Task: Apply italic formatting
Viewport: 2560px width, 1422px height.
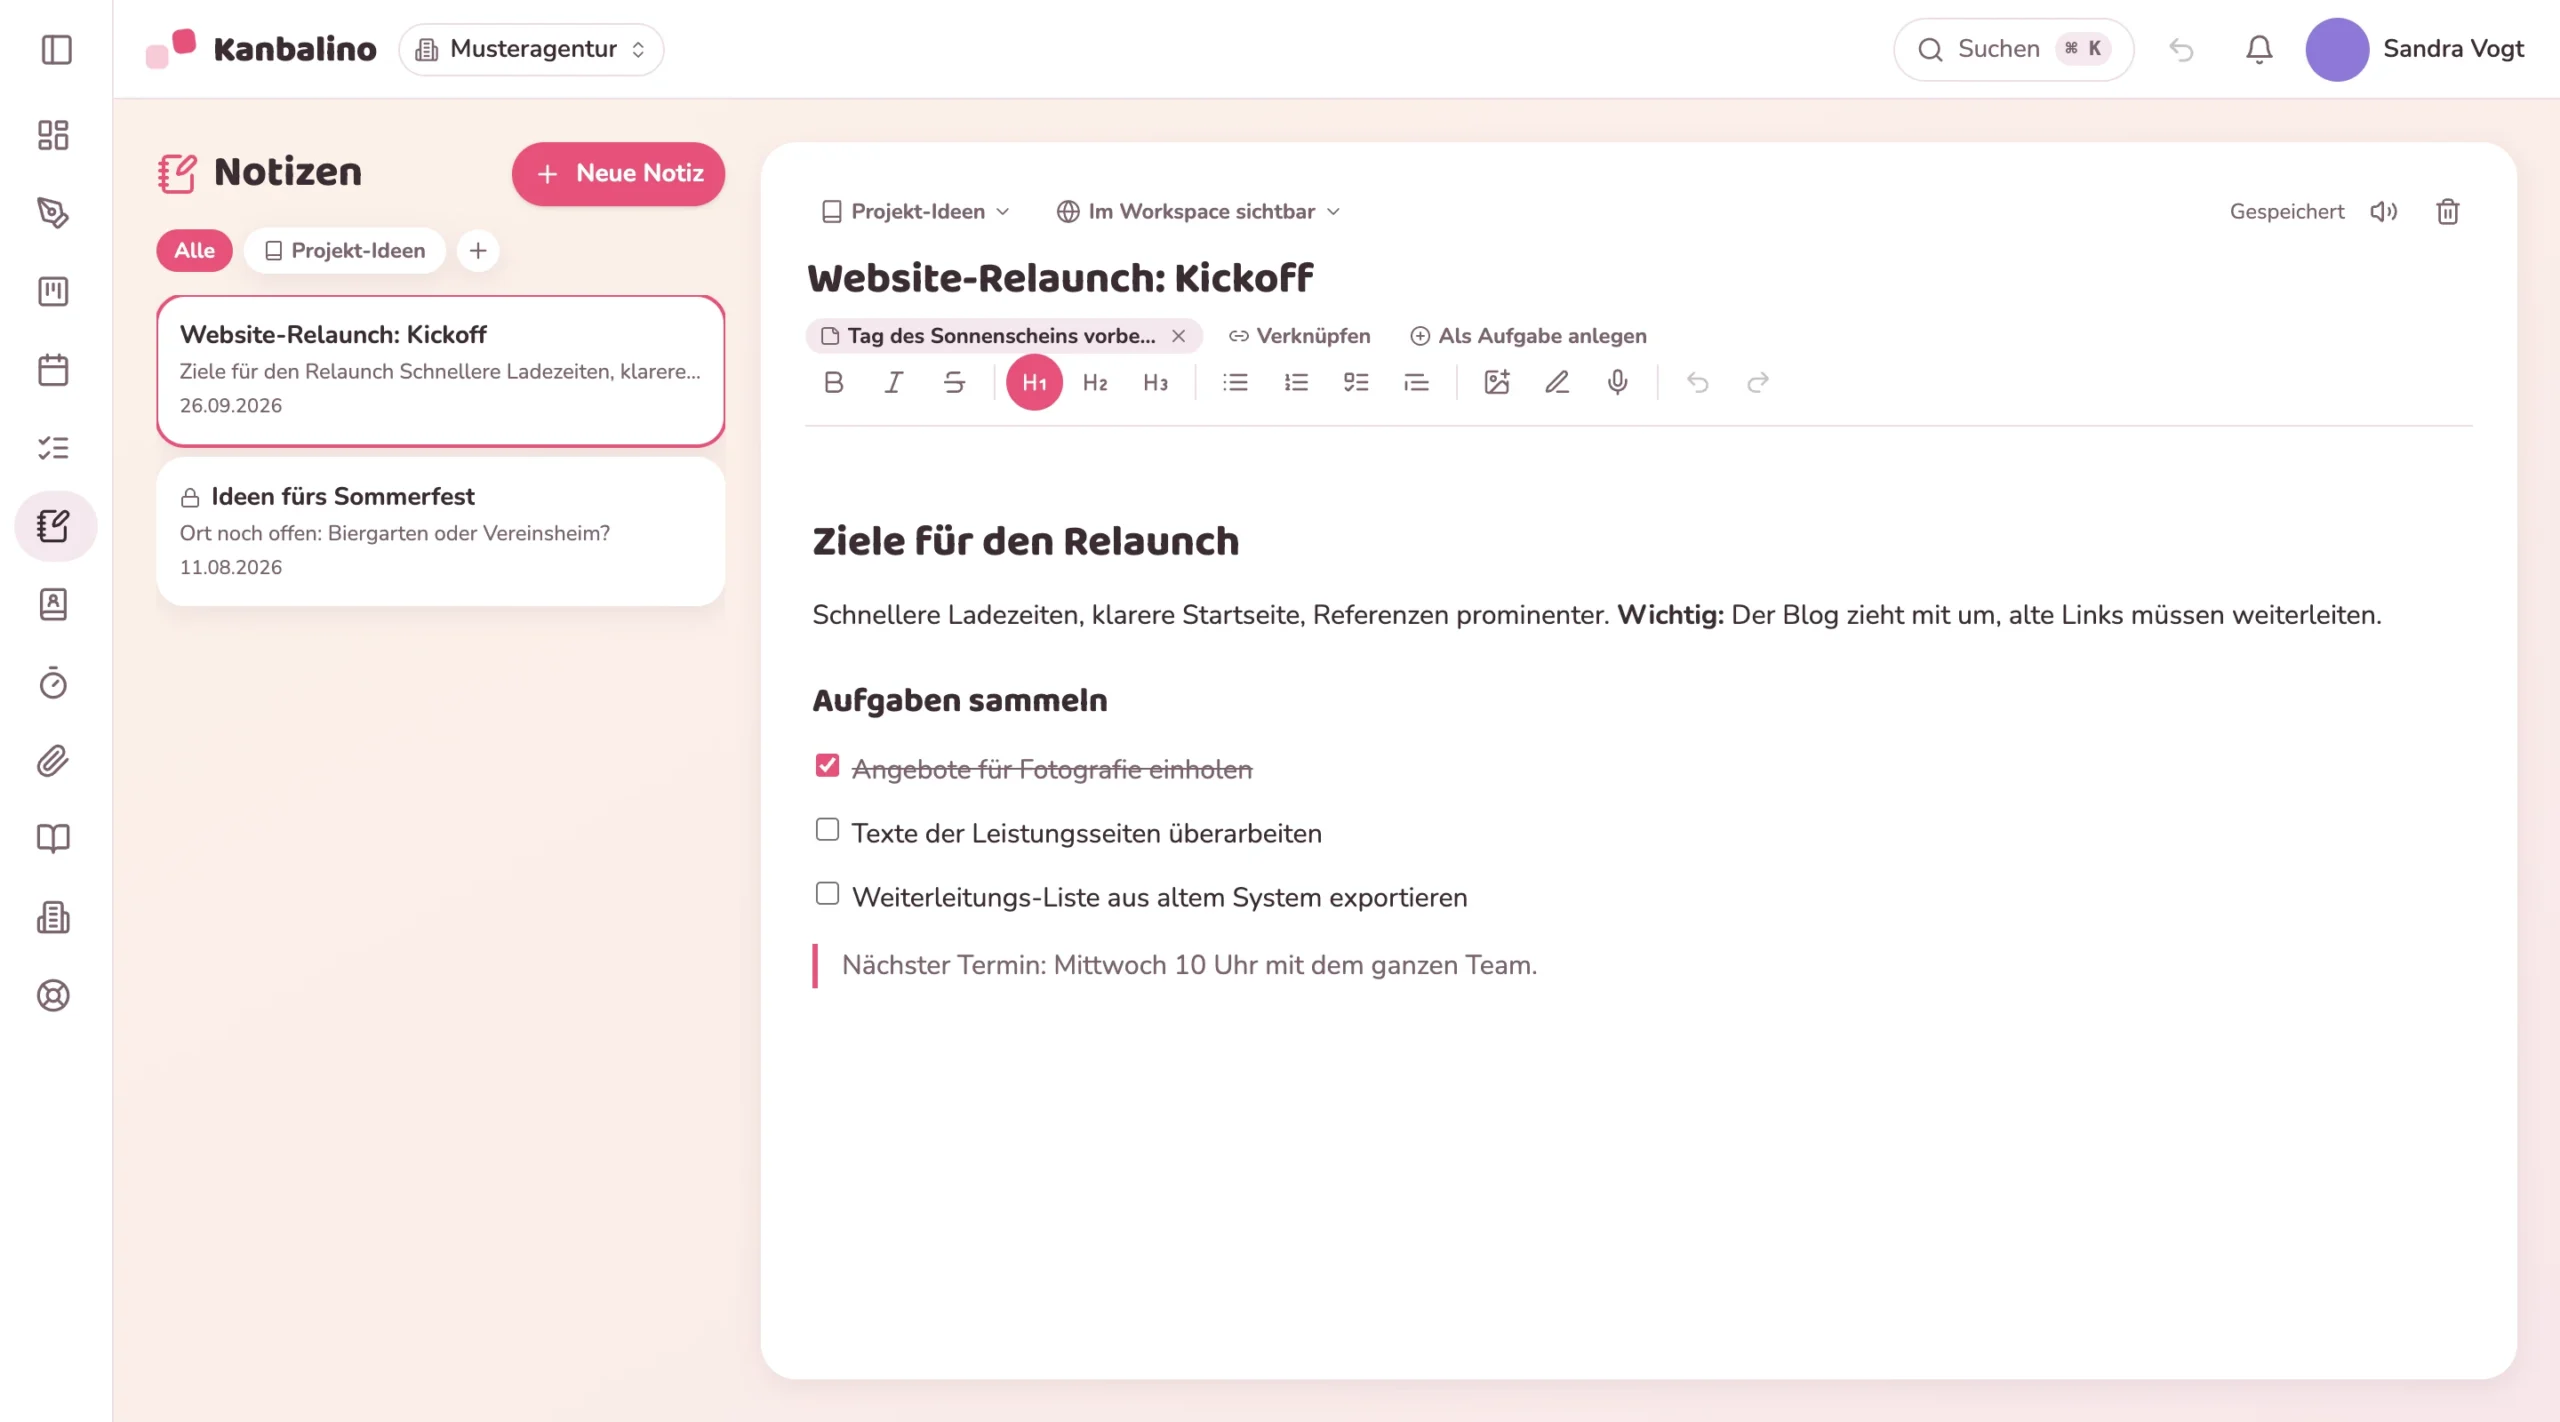Action: tap(893, 382)
